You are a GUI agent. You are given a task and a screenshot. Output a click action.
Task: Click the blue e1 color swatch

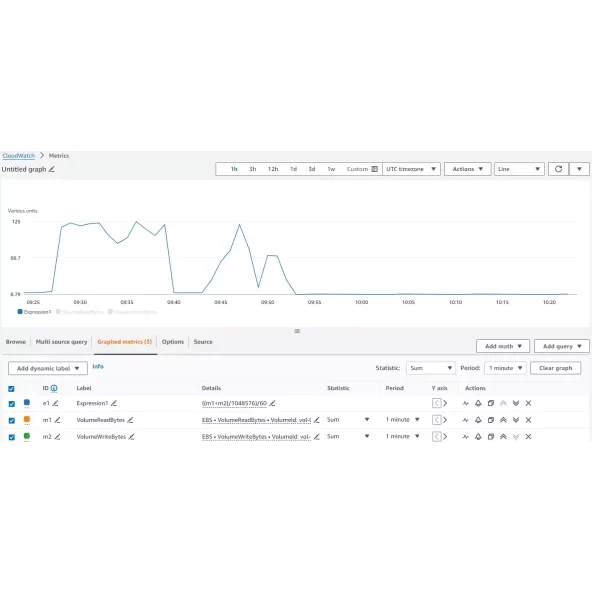pos(27,402)
